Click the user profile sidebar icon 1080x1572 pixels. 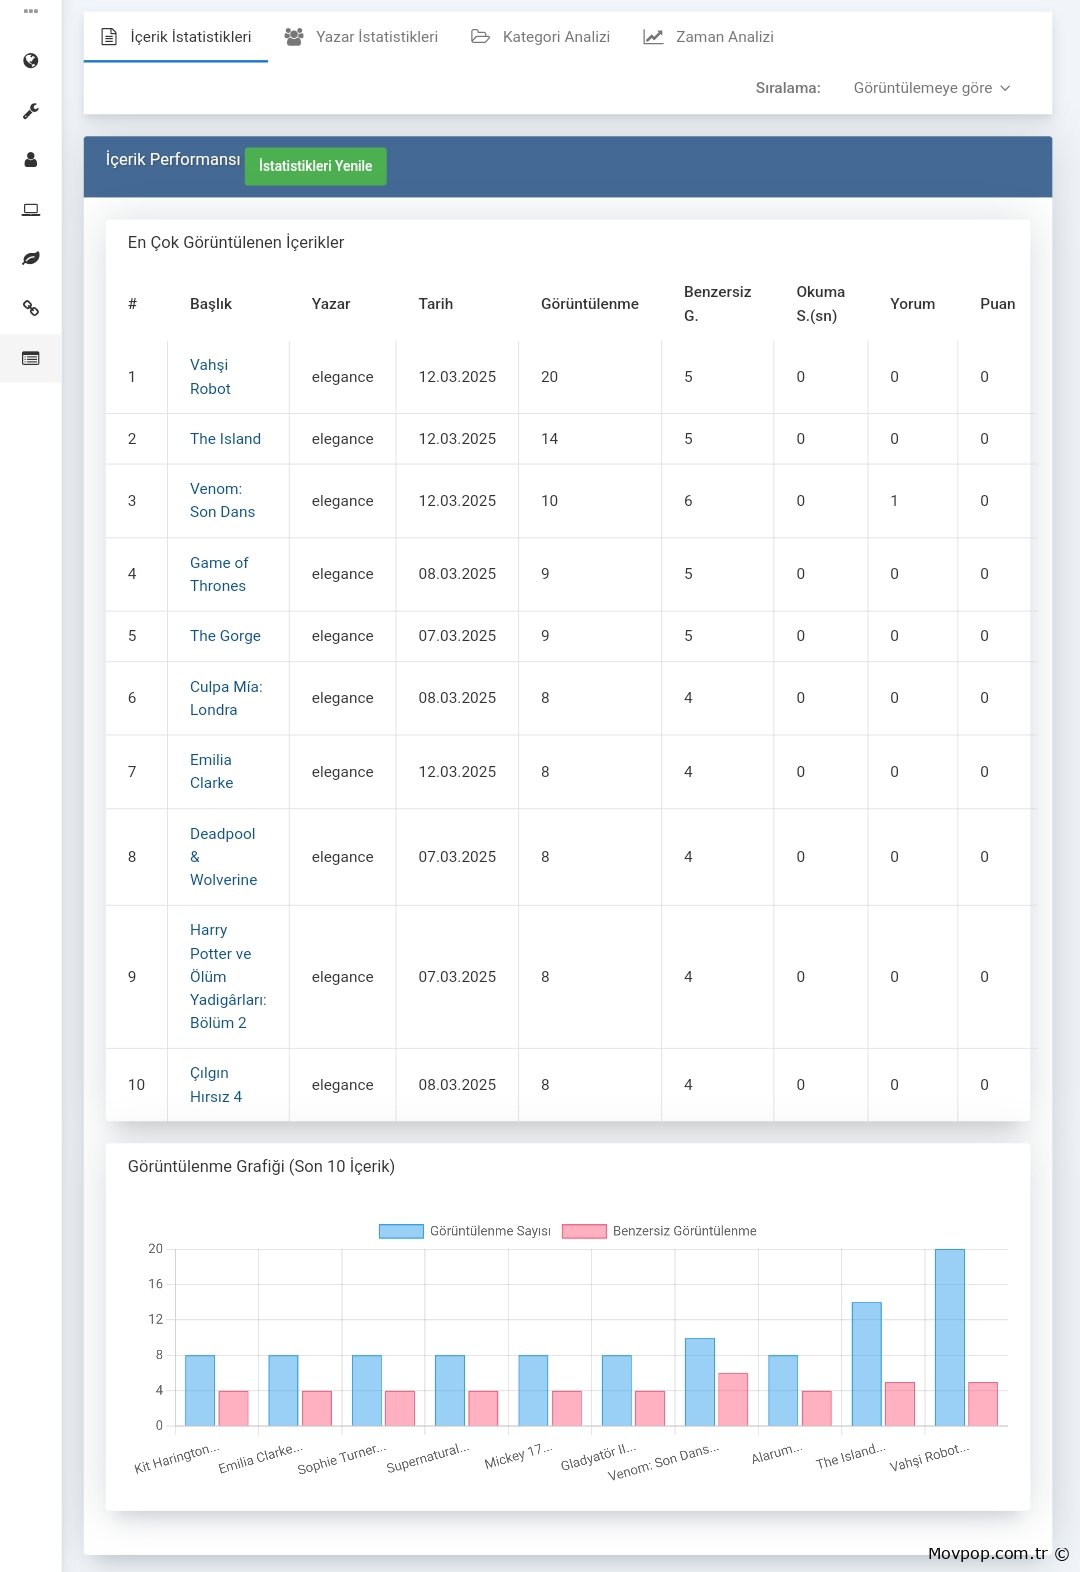click(x=31, y=160)
